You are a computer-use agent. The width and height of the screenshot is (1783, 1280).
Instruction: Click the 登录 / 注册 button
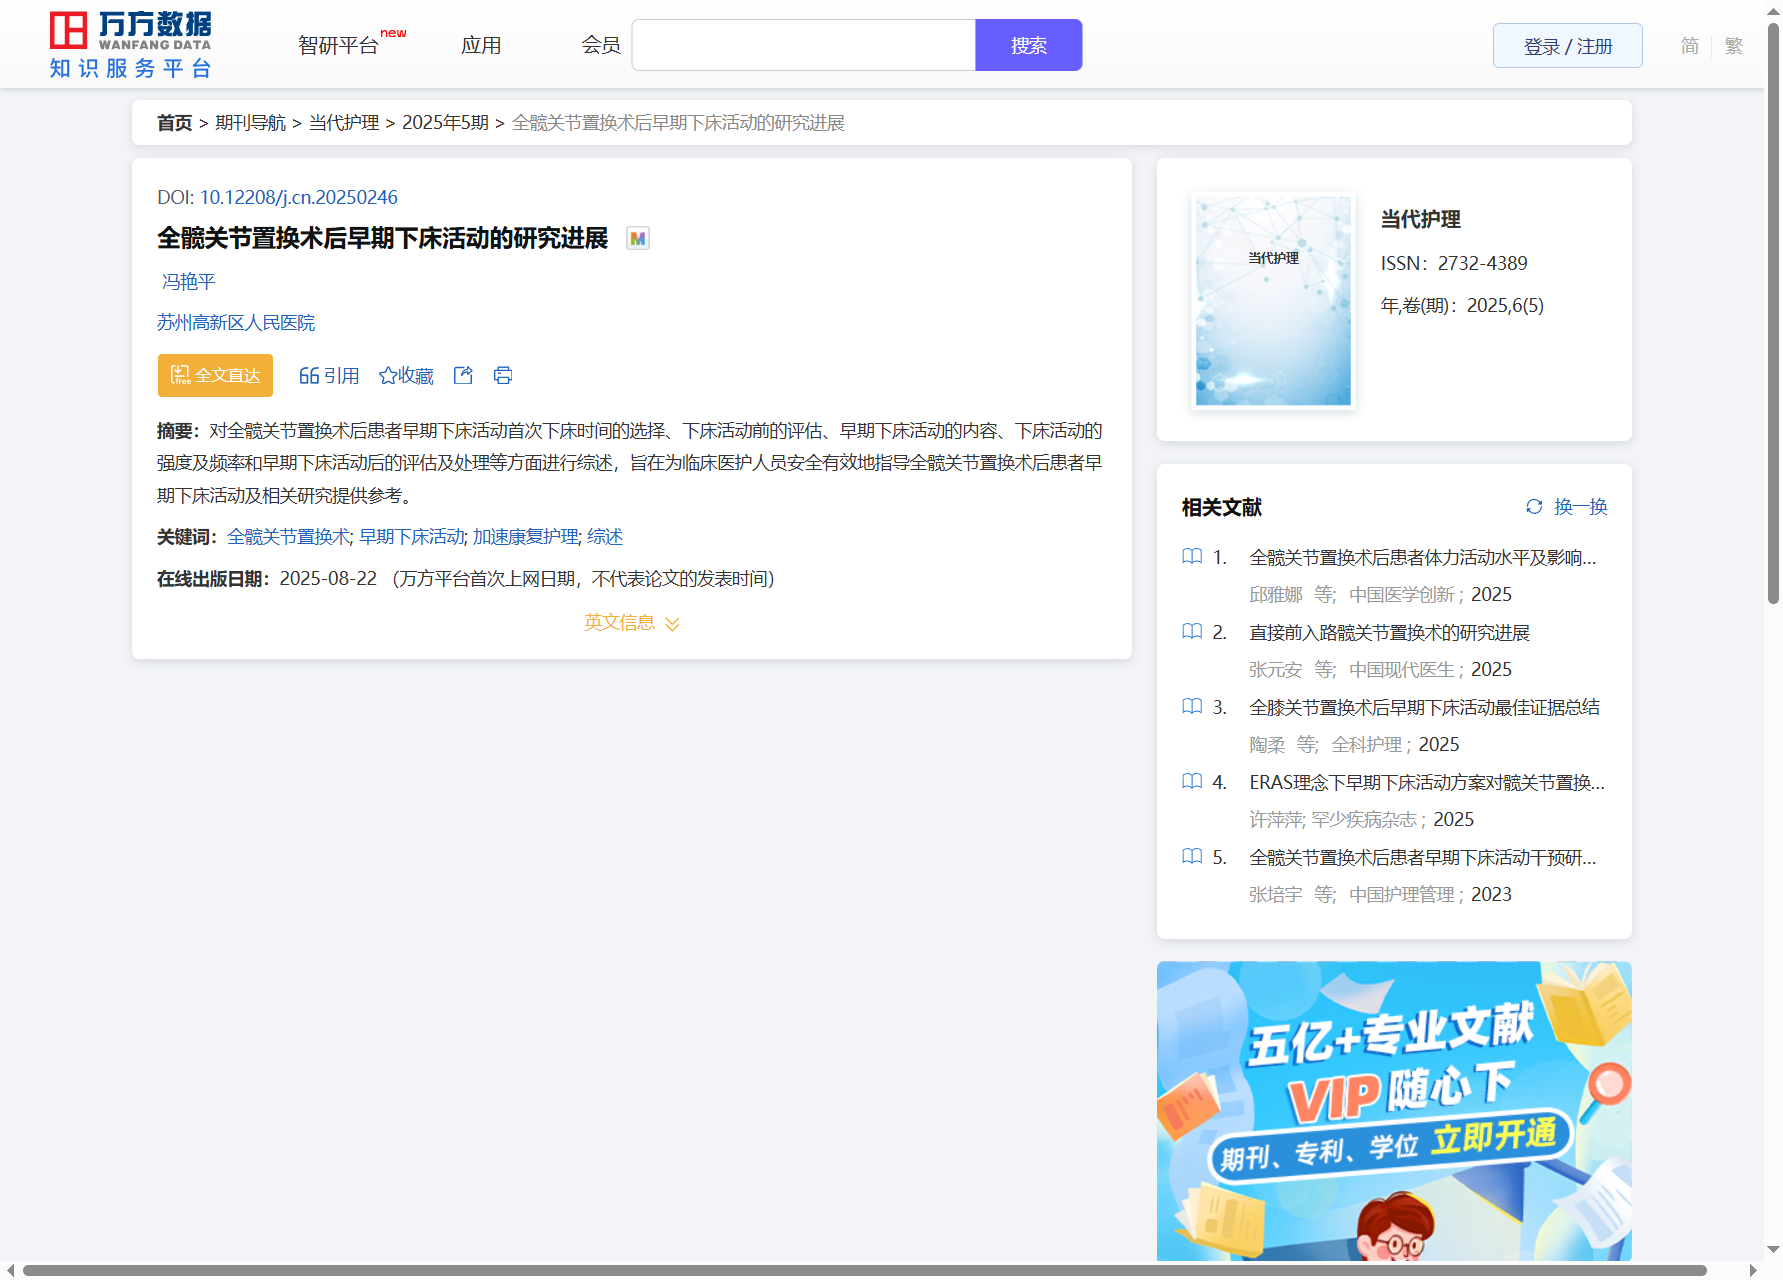[x=1567, y=46]
